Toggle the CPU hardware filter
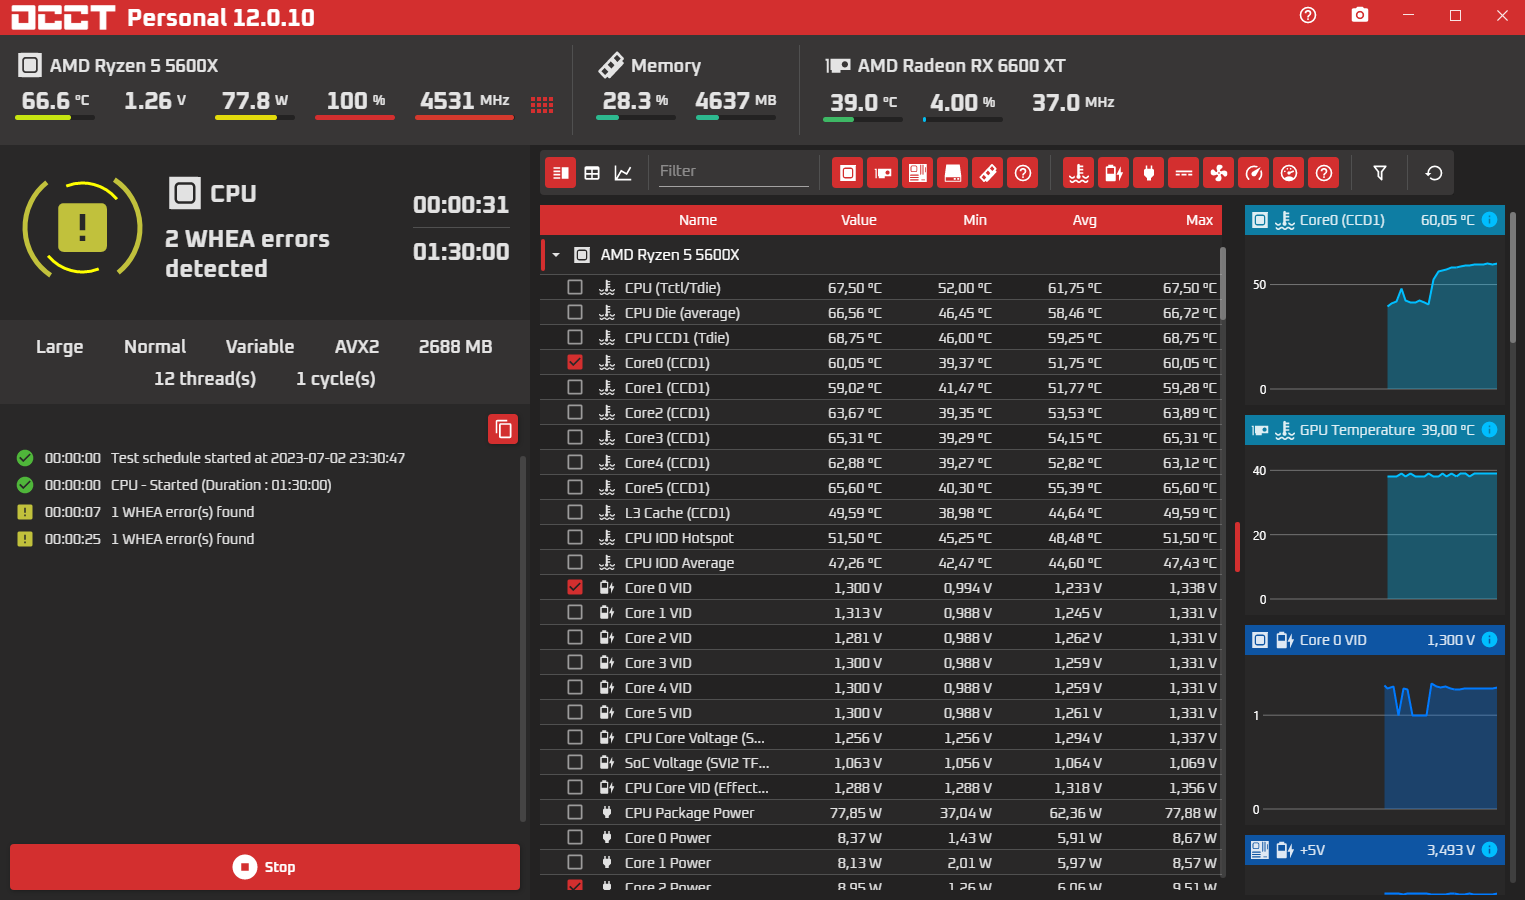The width and height of the screenshot is (1525, 900). (x=848, y=173)
